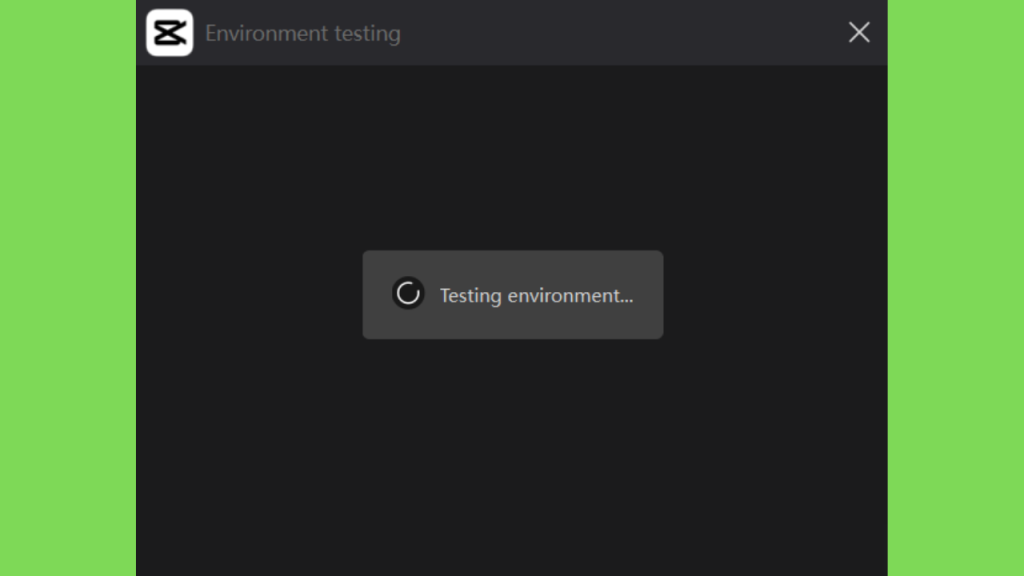The height and width of the screenshot is (576, 1024).
Task: Click the grey status box left of the spinner
Action: pyautogui.click(x=377, y=295)
